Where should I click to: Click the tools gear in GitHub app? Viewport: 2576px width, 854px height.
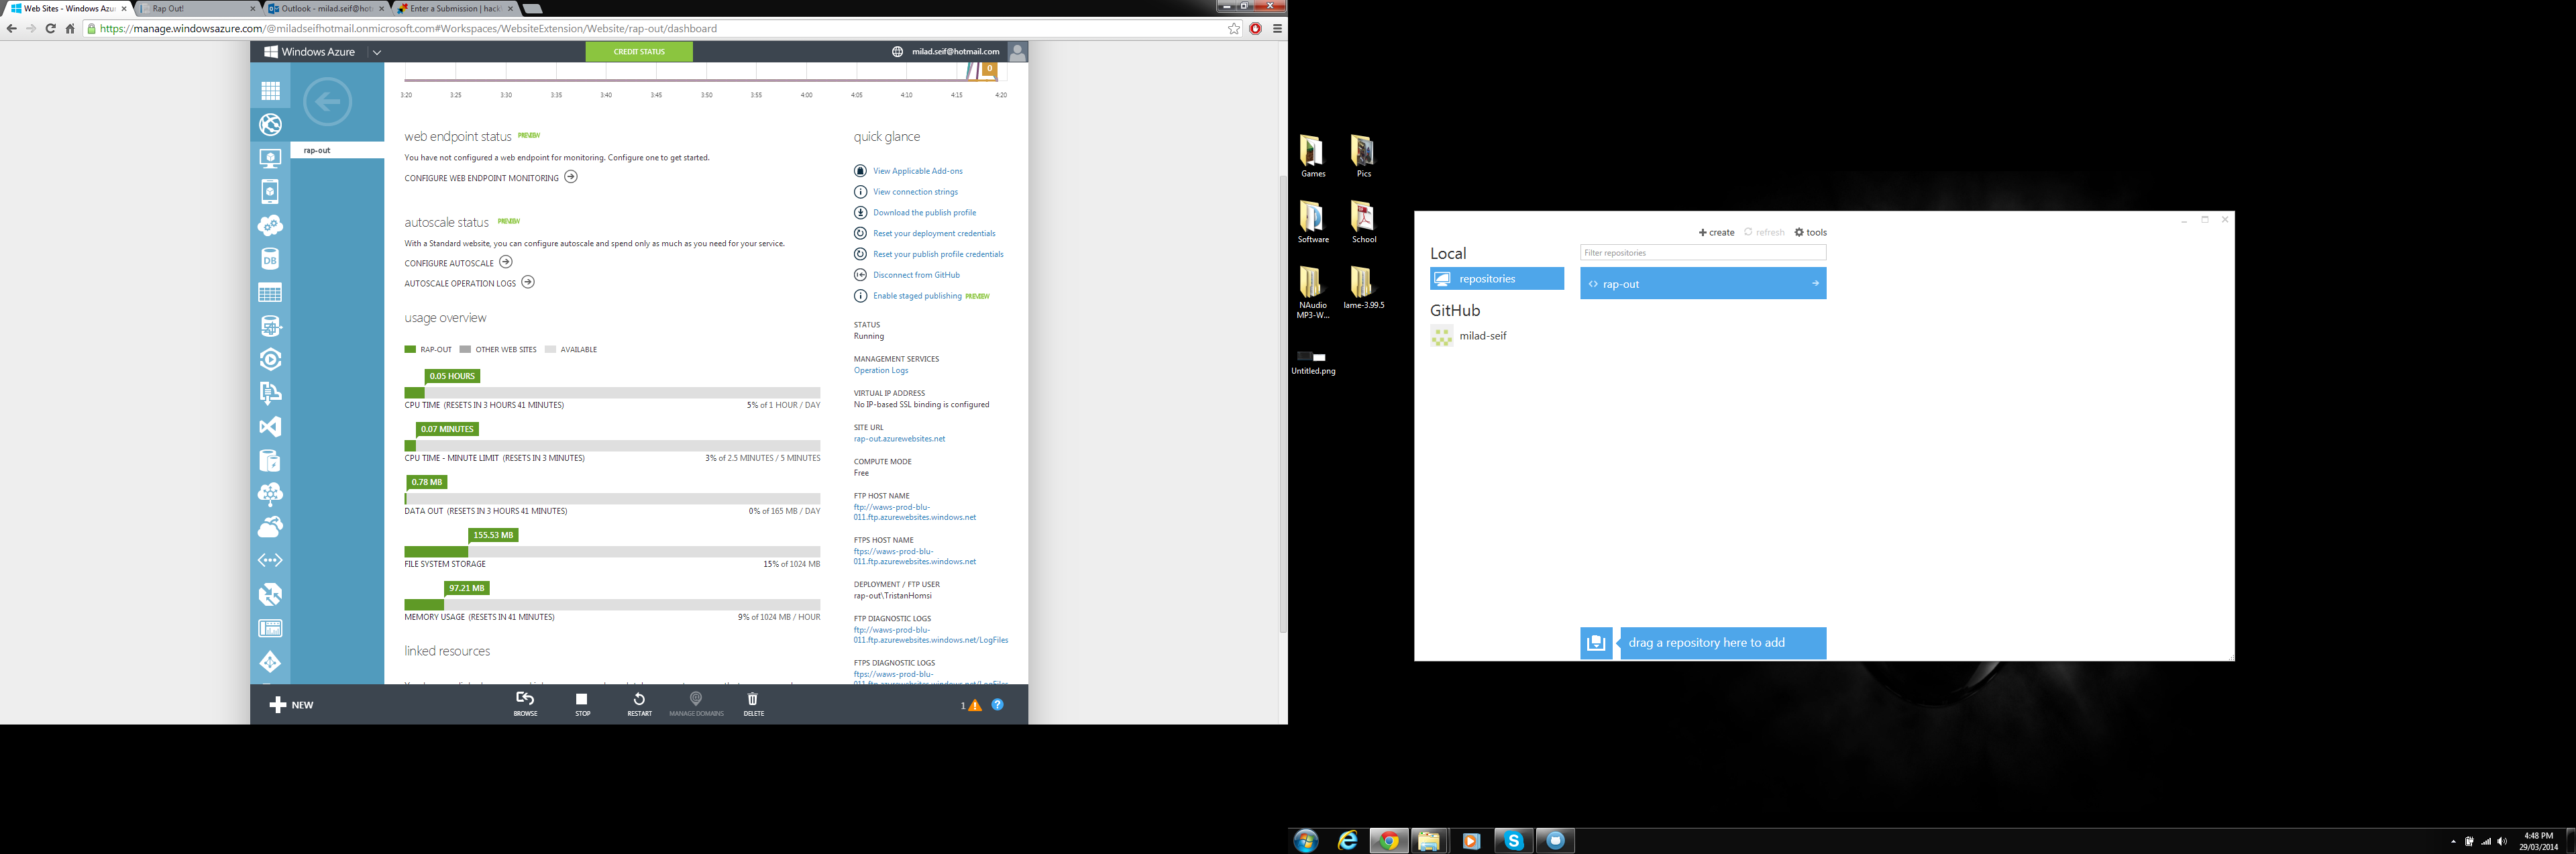click(1810, 232)
